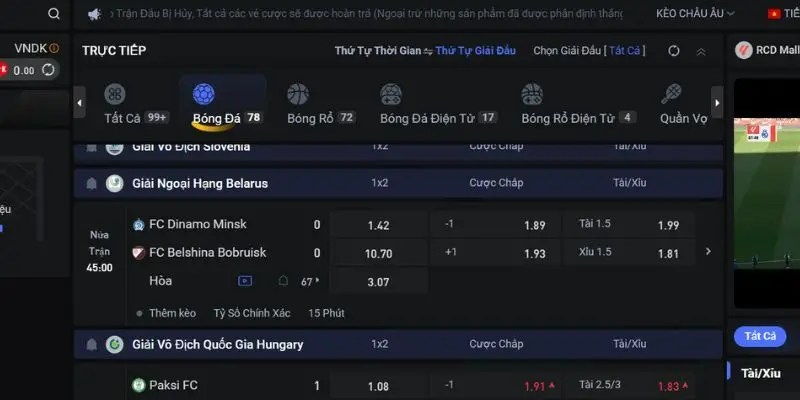Toggle match alert bell beside Hòa row
Screen dimensions: 800x400
(283, 281)
